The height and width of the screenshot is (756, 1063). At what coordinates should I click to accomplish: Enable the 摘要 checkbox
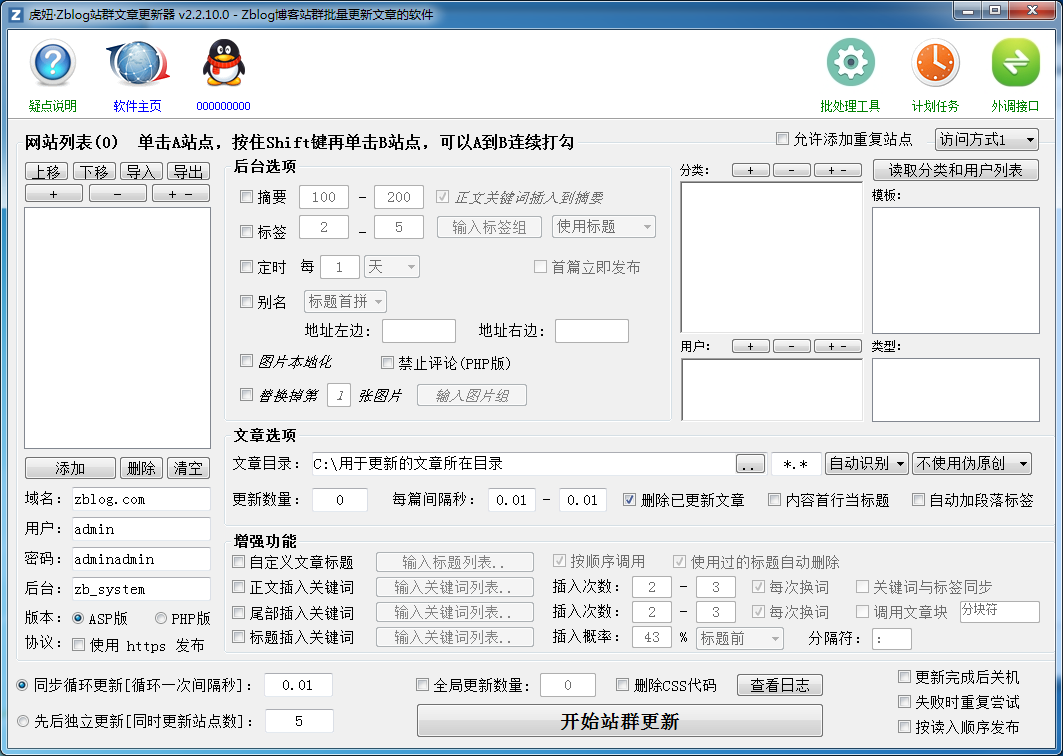tap(247, 197)
